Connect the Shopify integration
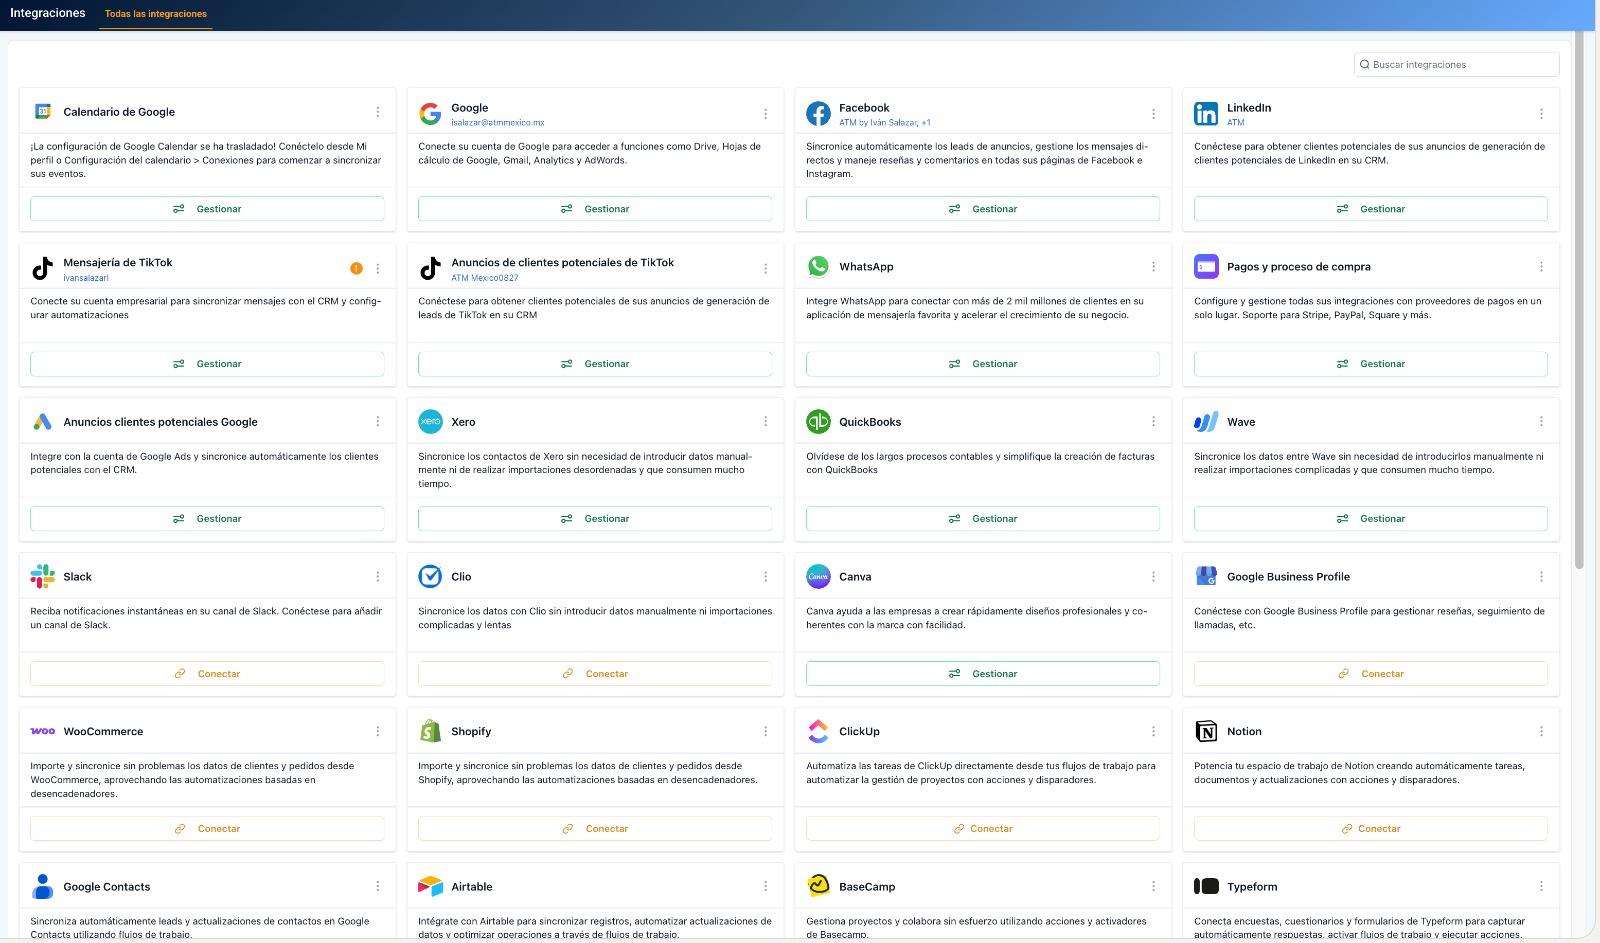Image resolution: width=1600 pixels, height=943 pixels. pyautogui.click(x=595, y=829)
